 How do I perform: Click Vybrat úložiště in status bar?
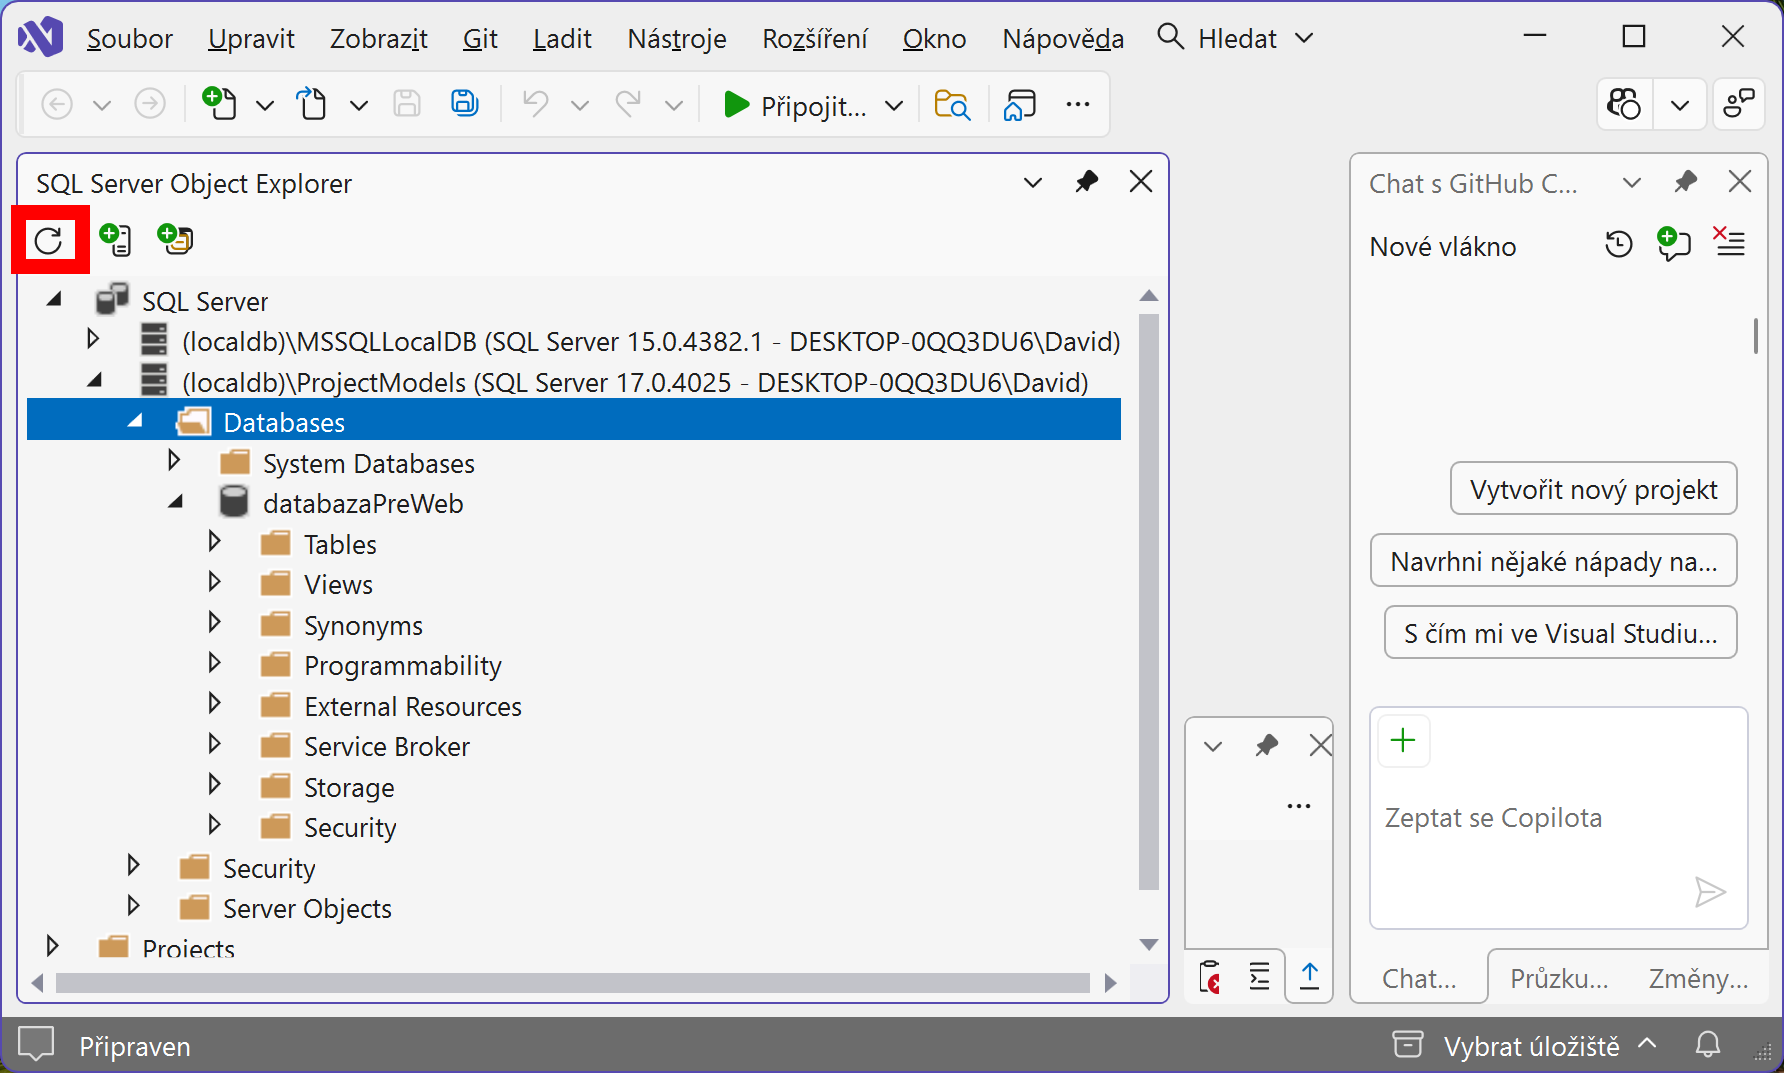tap(1530, 1046)
